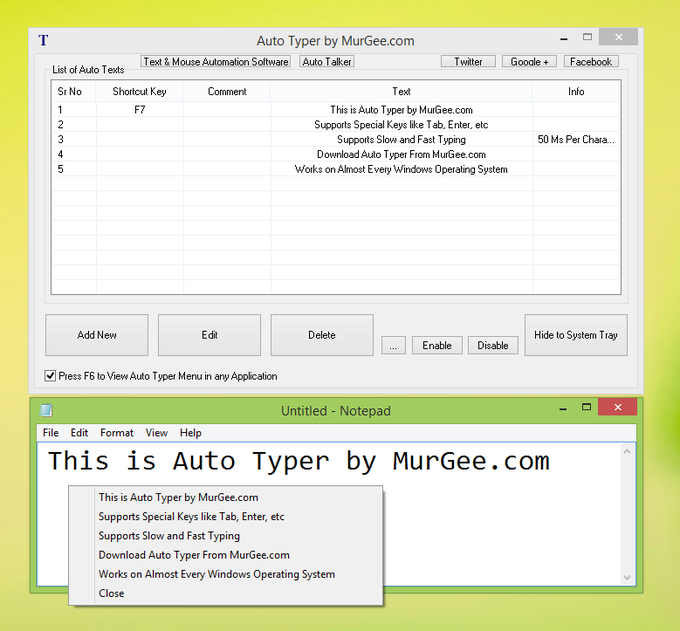The height and width of the screenshot is (631, 680).
Task: Click the Add New button
Action: (x=97, y=335)
